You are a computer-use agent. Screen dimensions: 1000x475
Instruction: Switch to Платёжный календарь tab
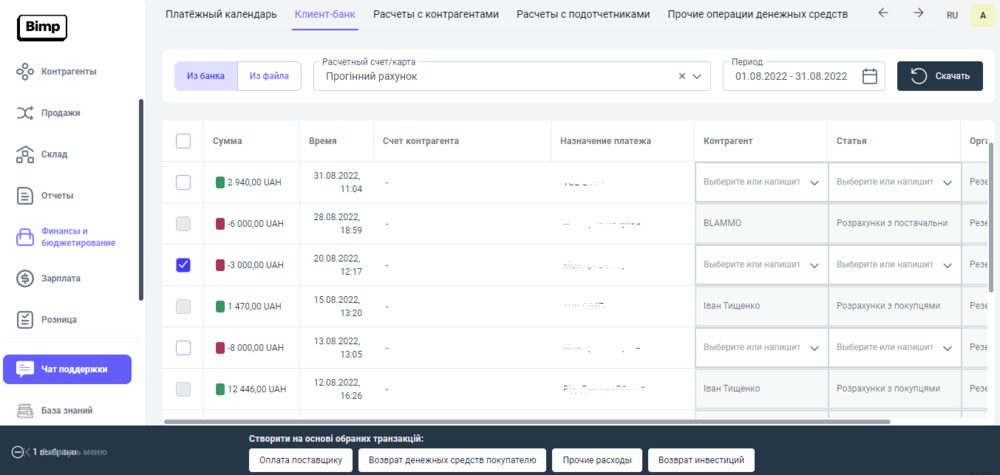click(x=220, y=14)
